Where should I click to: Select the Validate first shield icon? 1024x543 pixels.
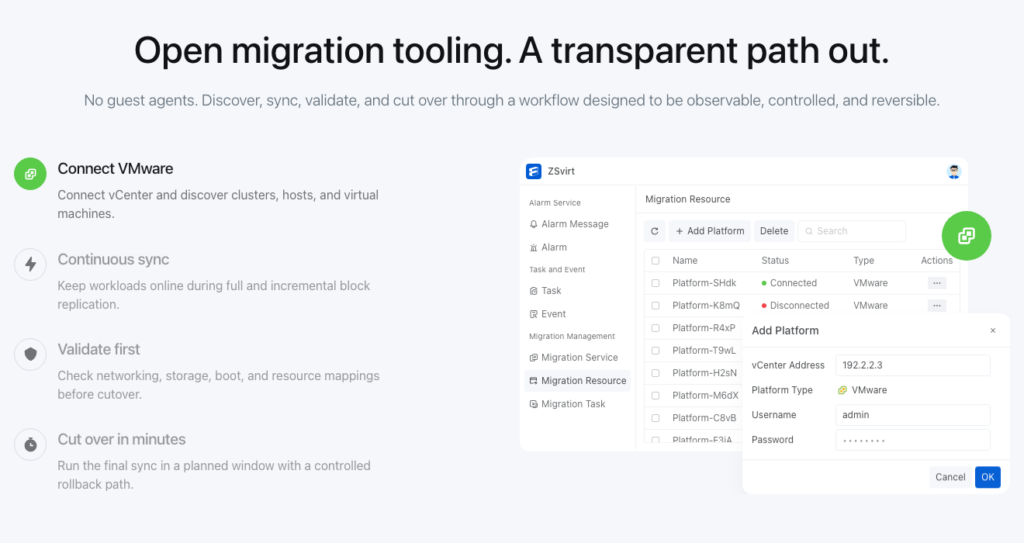pos(30,354)
